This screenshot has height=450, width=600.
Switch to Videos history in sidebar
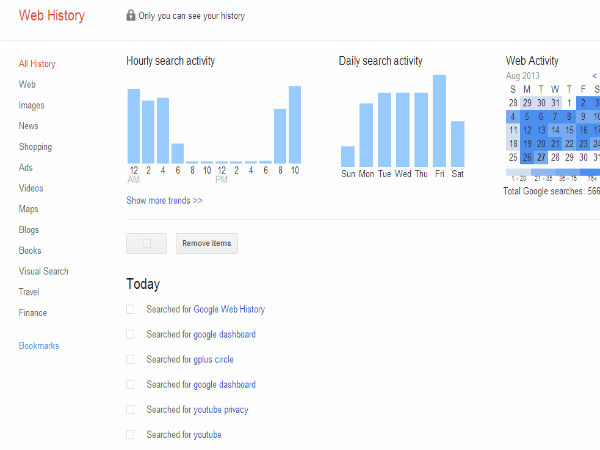pyautogui.click(x=31, y=188)
